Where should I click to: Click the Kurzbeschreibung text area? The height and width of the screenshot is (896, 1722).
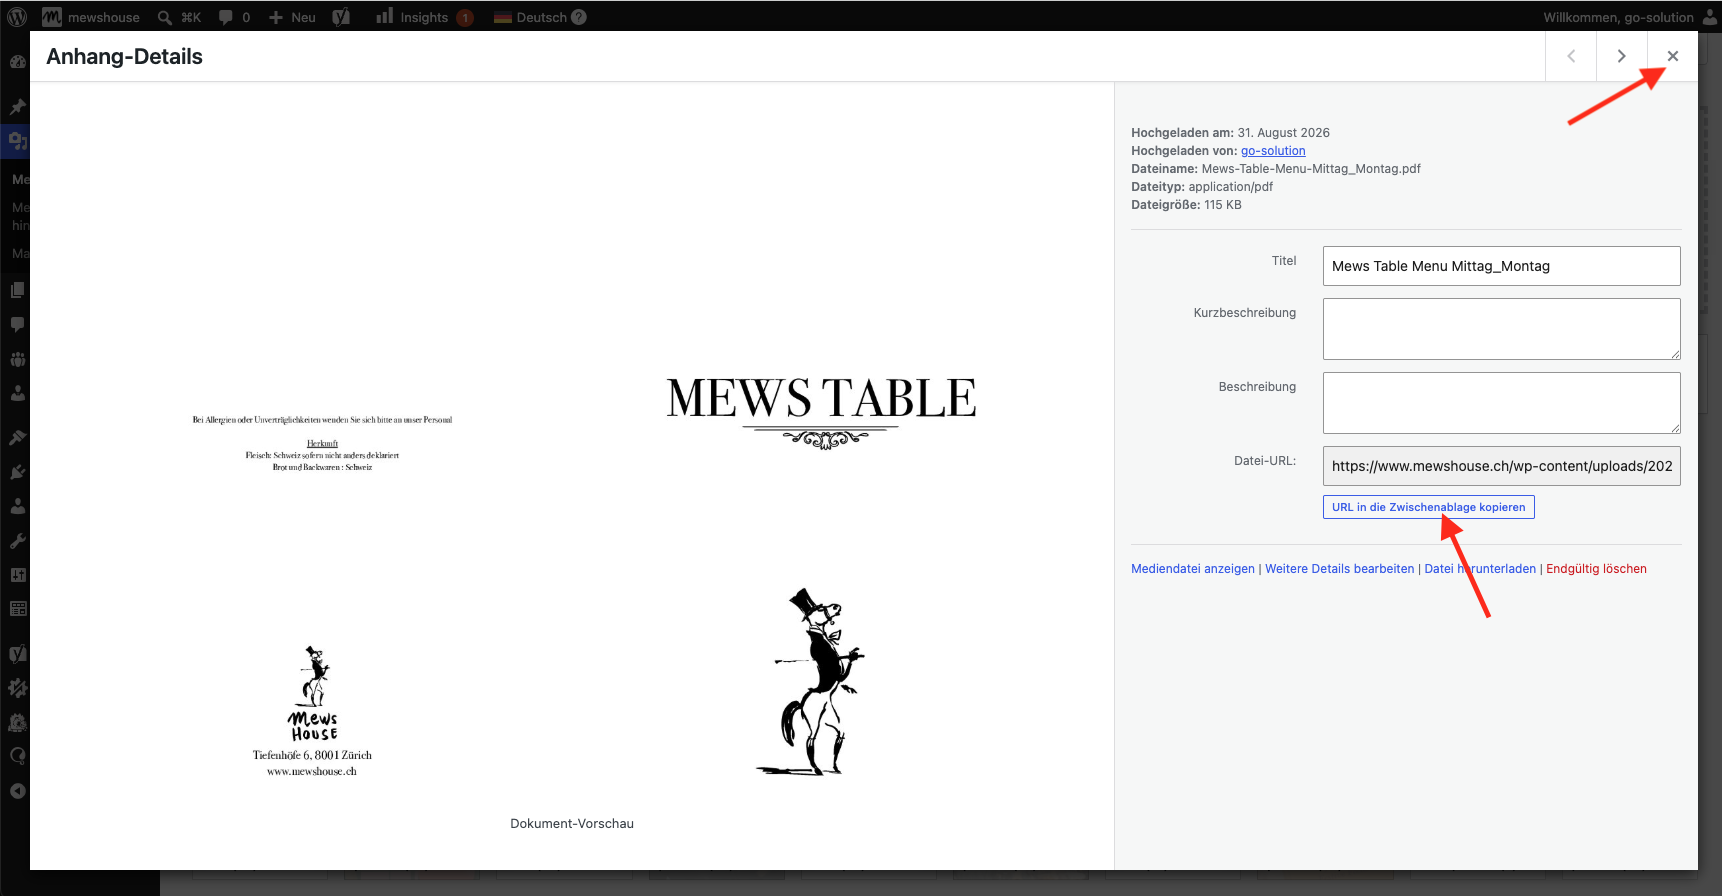[1501, 329]
